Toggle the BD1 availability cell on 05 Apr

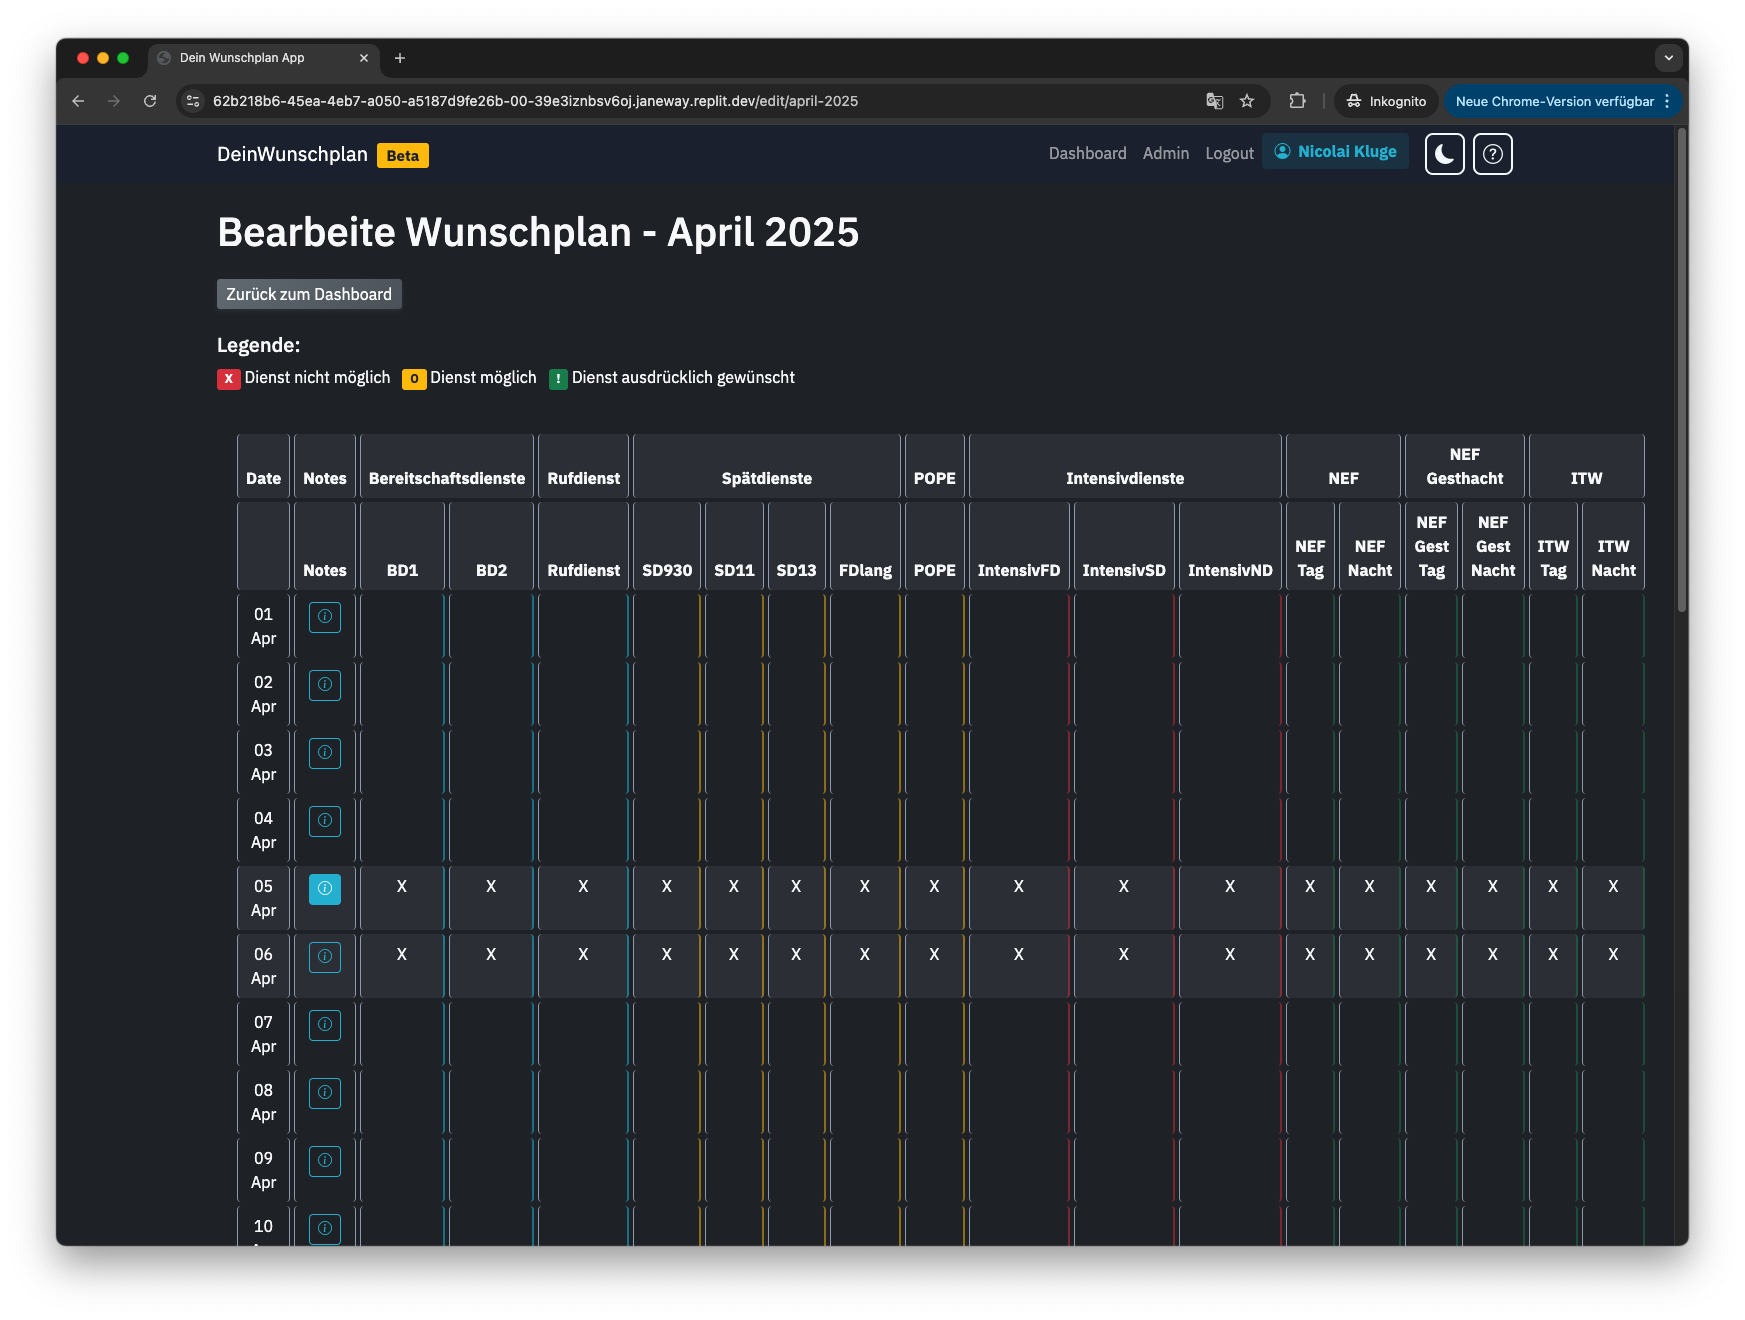tap(401, 897)
